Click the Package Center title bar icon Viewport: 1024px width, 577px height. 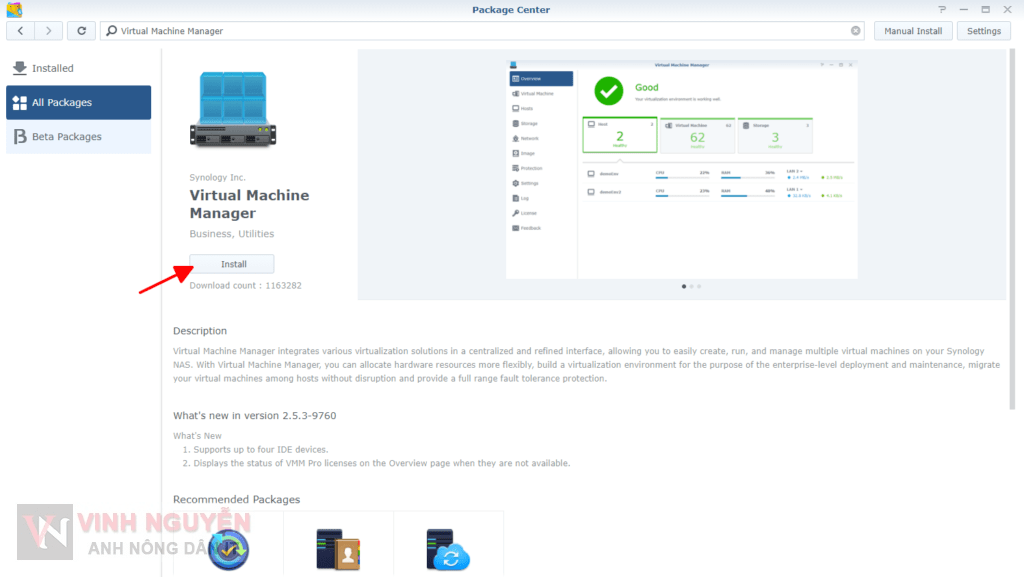(x=14, y=10)
